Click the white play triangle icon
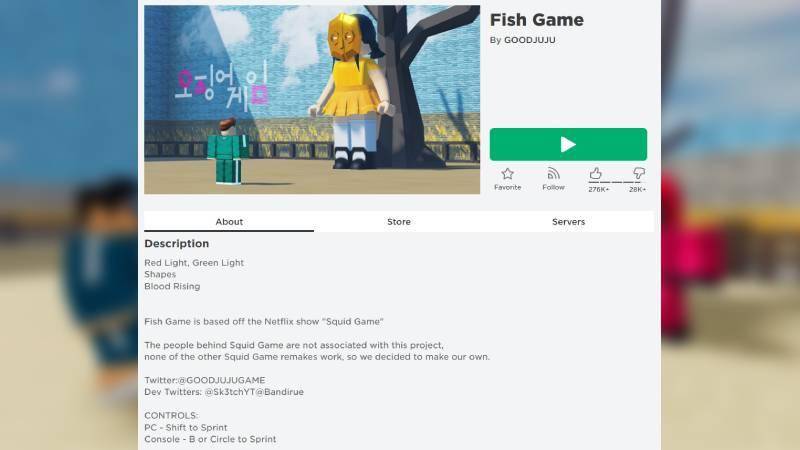The image size is (800, 450). click(568, 144)
